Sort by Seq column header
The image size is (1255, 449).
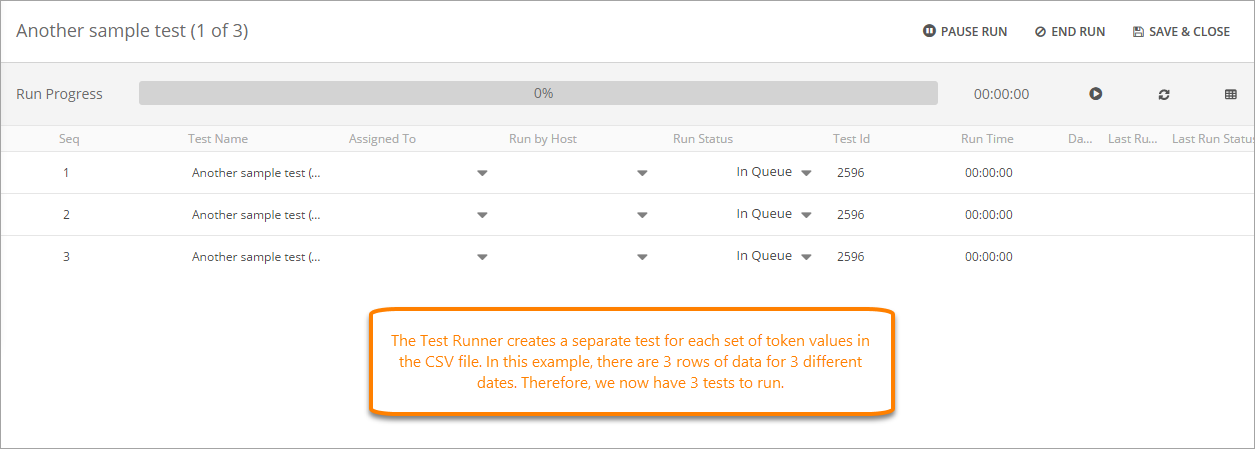click(69, 139)
